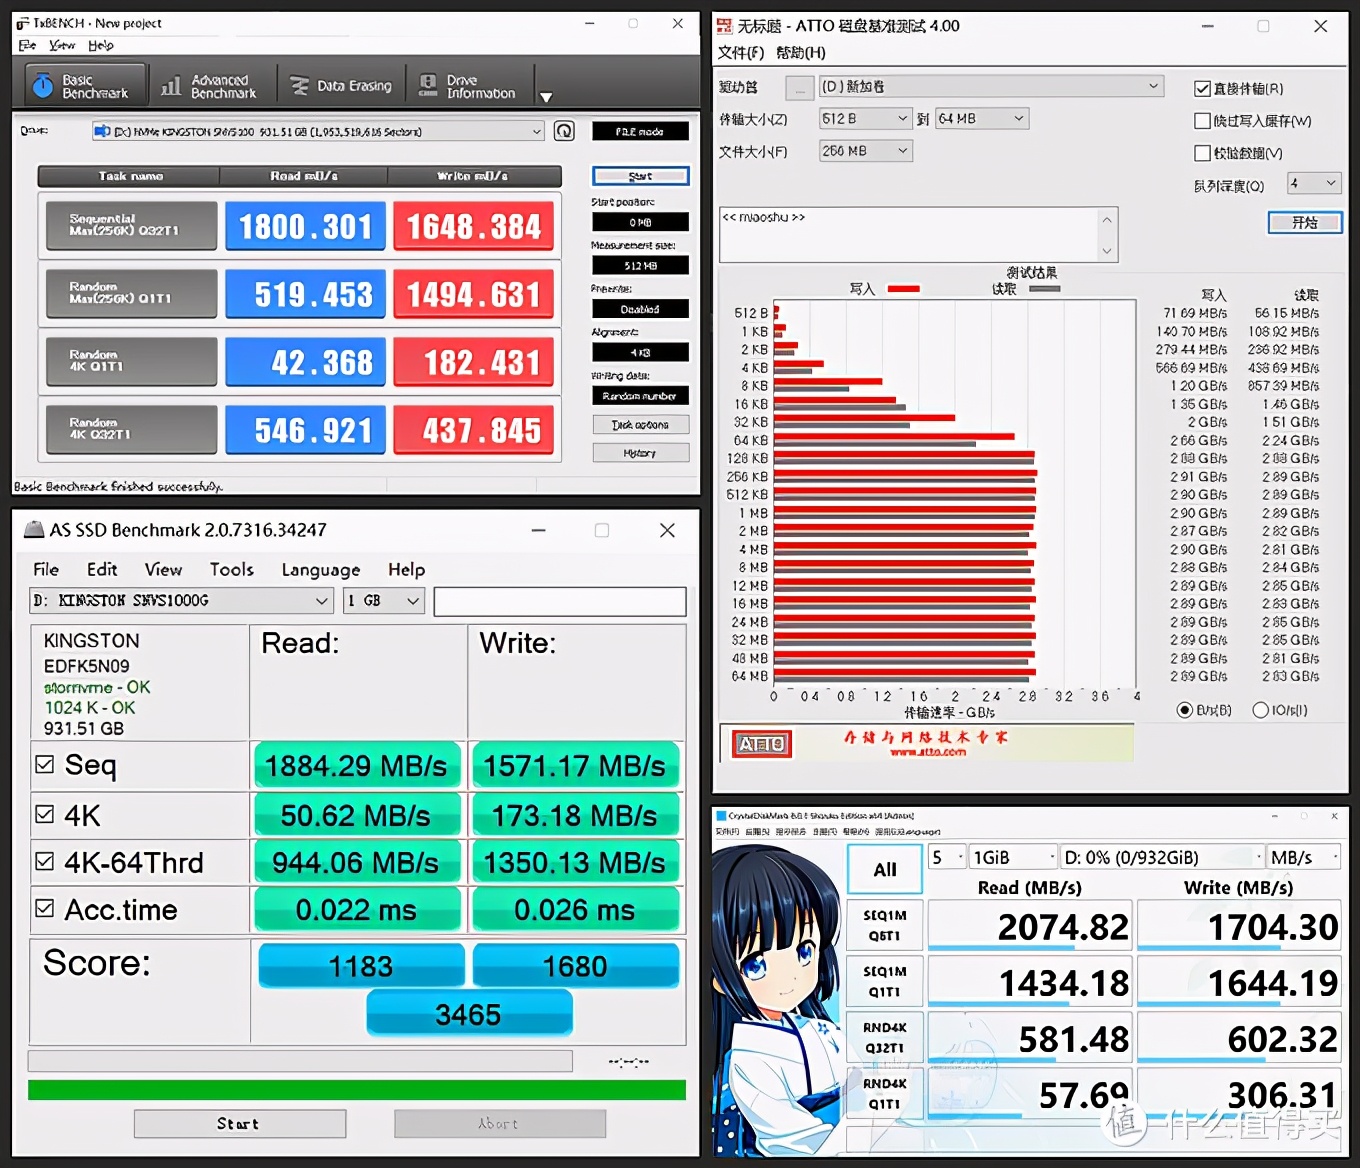Image resolution: width=1360 pixels, height=1168 pixels.
Task: Open the D: 0% drive dropdown in CrystalDiskMark
Action: [x=1161, y=858]
